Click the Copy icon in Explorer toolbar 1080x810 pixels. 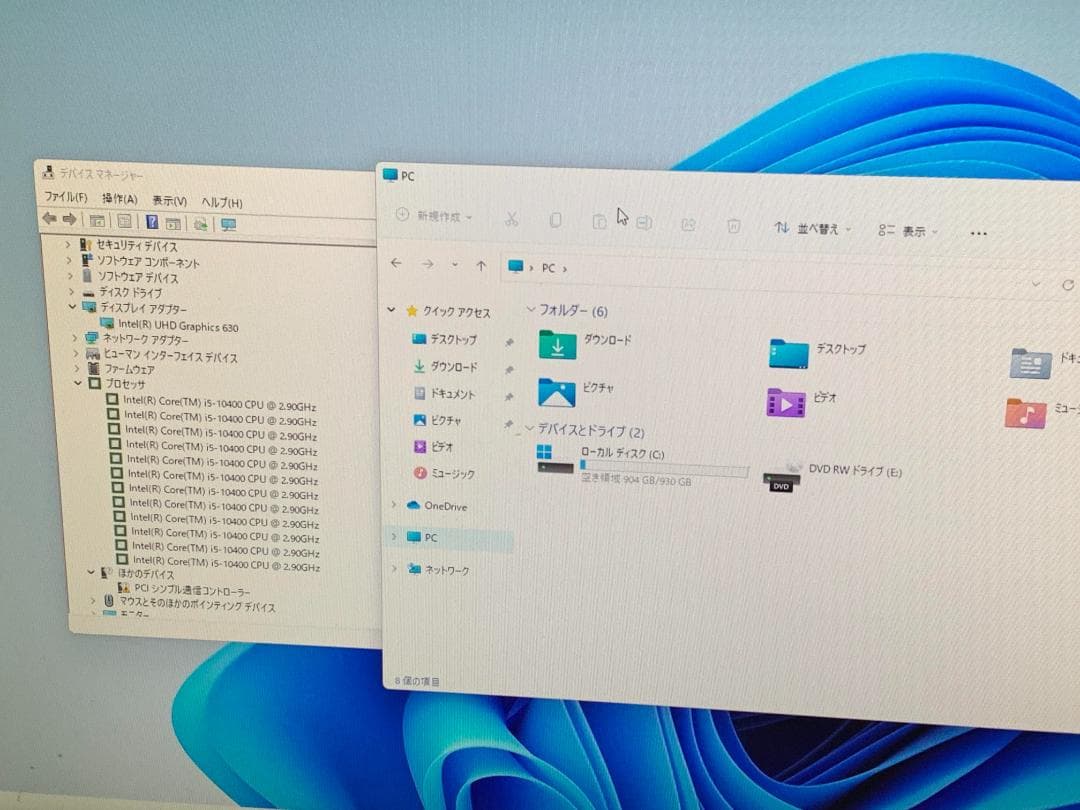point(555,220)
